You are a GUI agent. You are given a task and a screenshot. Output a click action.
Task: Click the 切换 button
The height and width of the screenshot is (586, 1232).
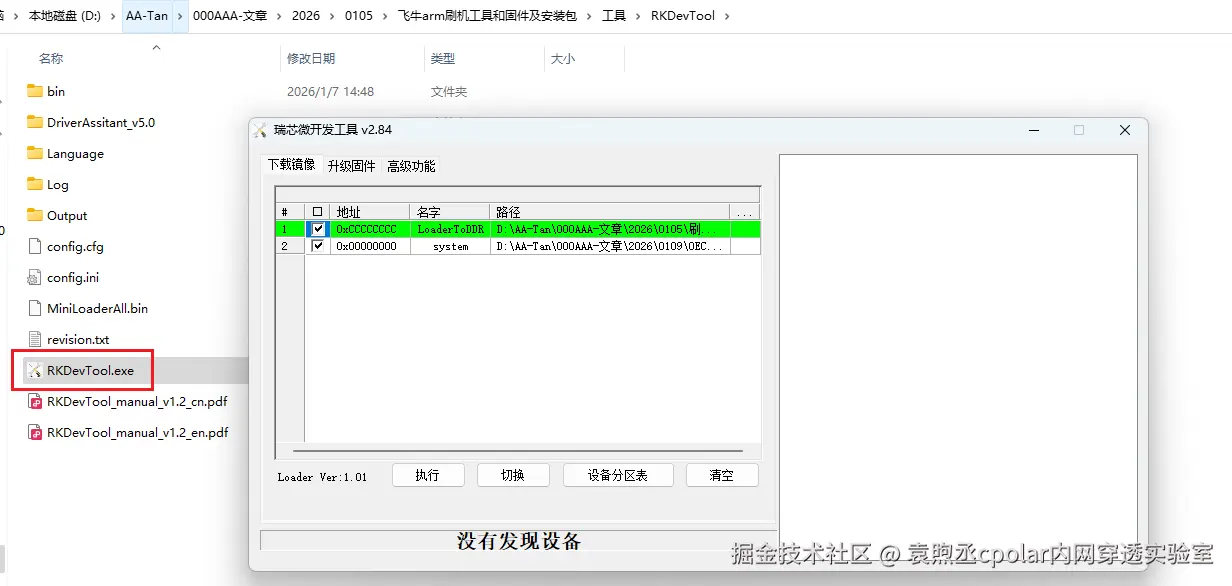click(x=513, y=475)
